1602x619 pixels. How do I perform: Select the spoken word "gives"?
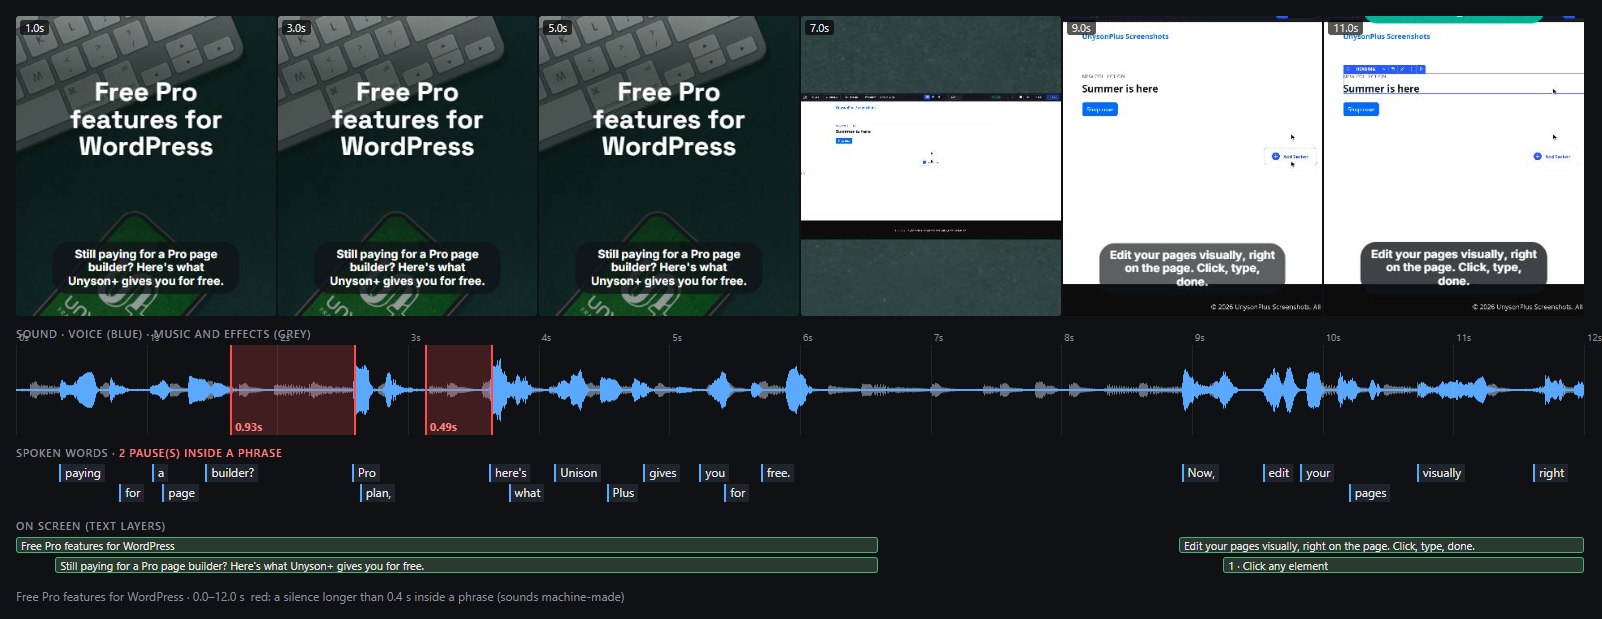(x=662, y=473)
